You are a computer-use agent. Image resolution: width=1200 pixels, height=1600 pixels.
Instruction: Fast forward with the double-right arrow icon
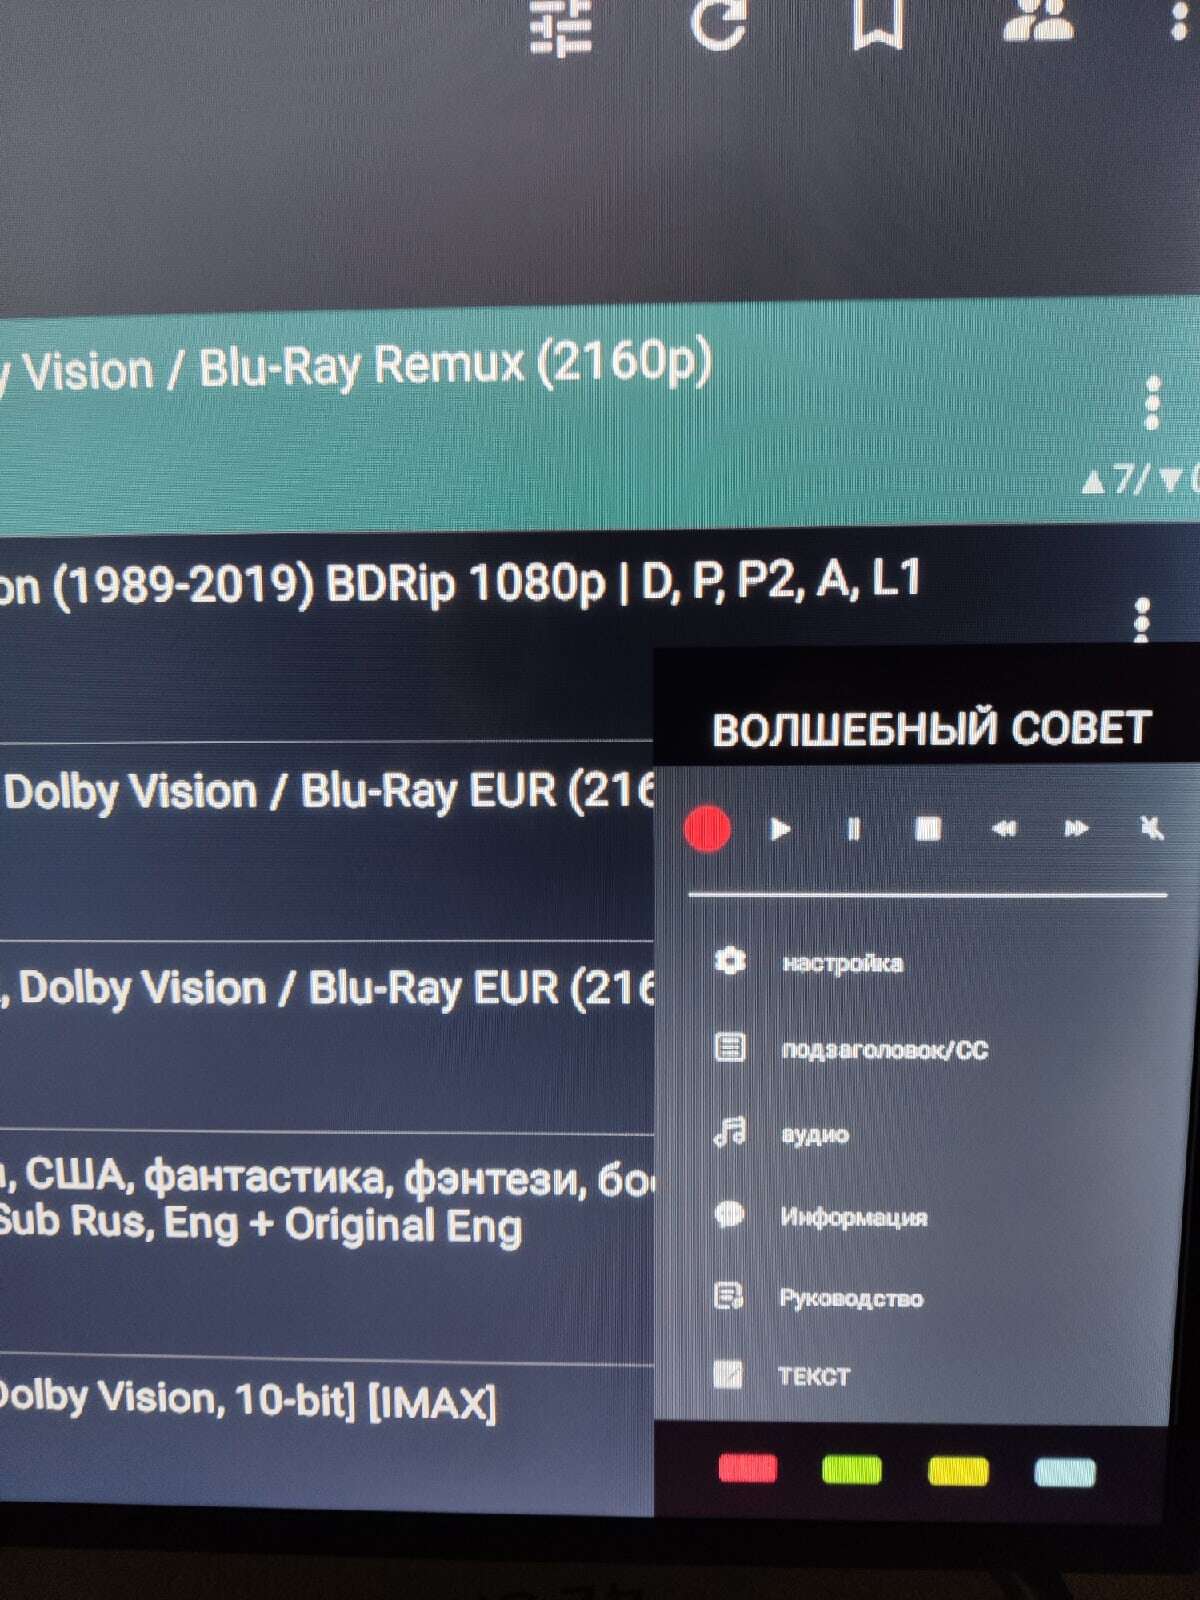coord(1076,829)
